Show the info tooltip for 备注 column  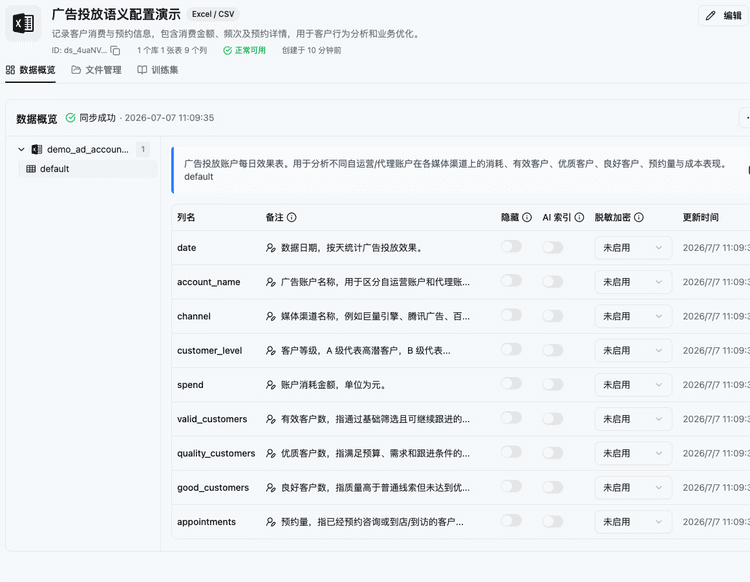291,217
